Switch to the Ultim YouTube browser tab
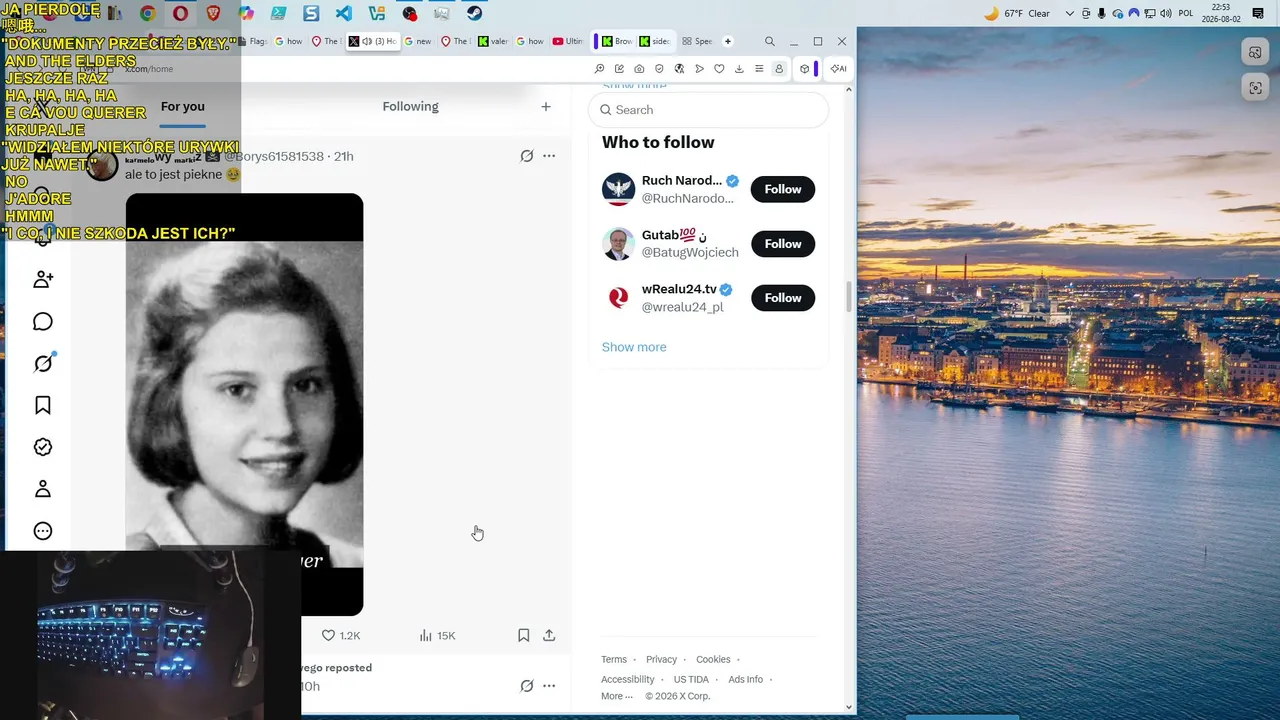This screenshot has width=1280, height=720. 568,41
